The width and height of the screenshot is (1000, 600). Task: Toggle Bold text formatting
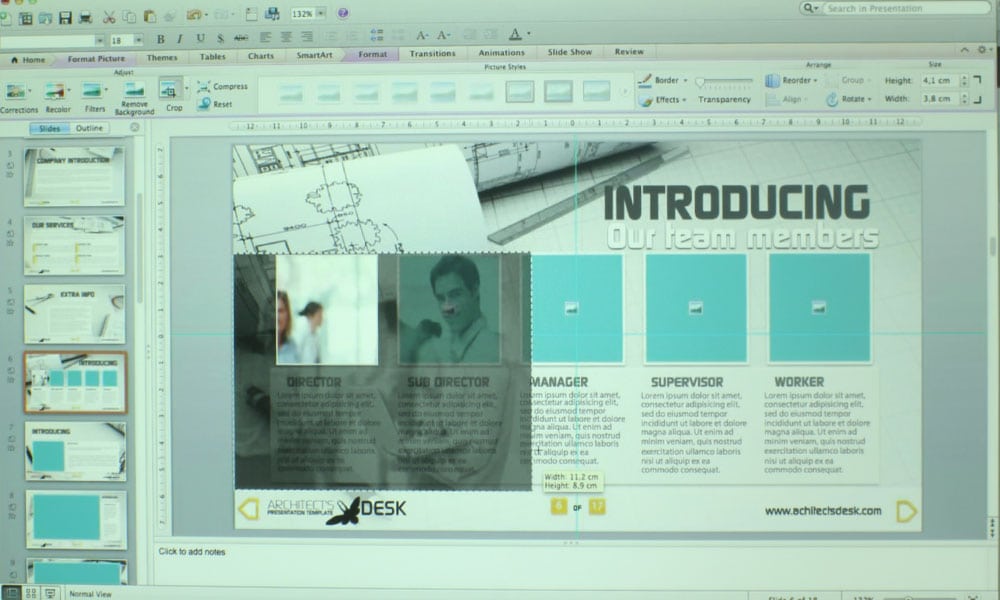(160, 39)
